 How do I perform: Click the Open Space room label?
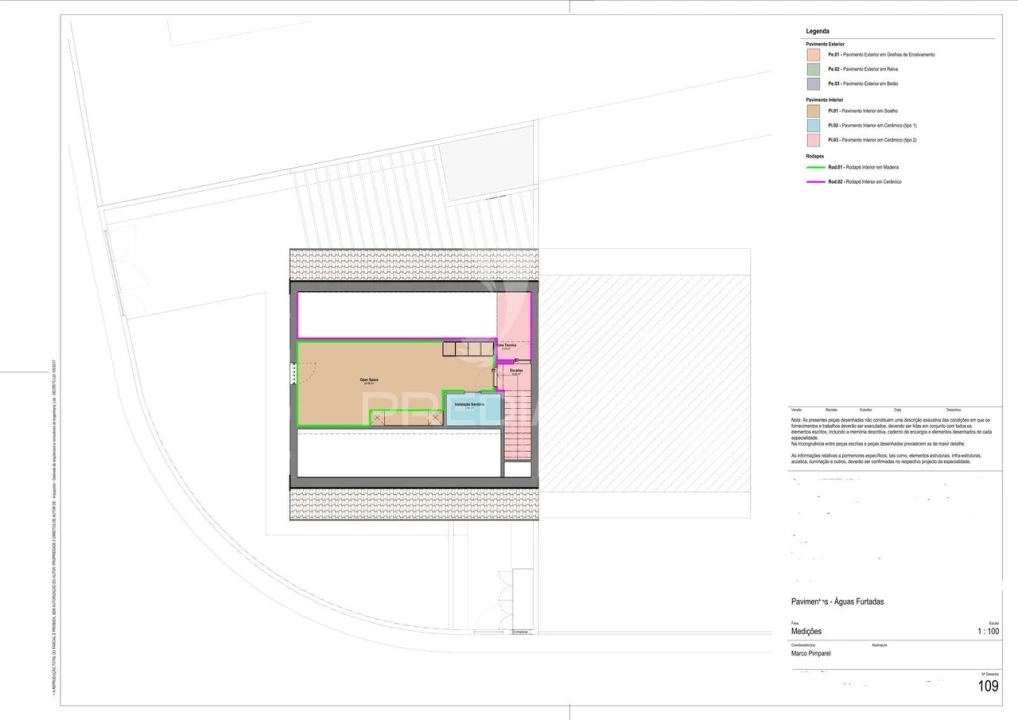coord(369,380)
